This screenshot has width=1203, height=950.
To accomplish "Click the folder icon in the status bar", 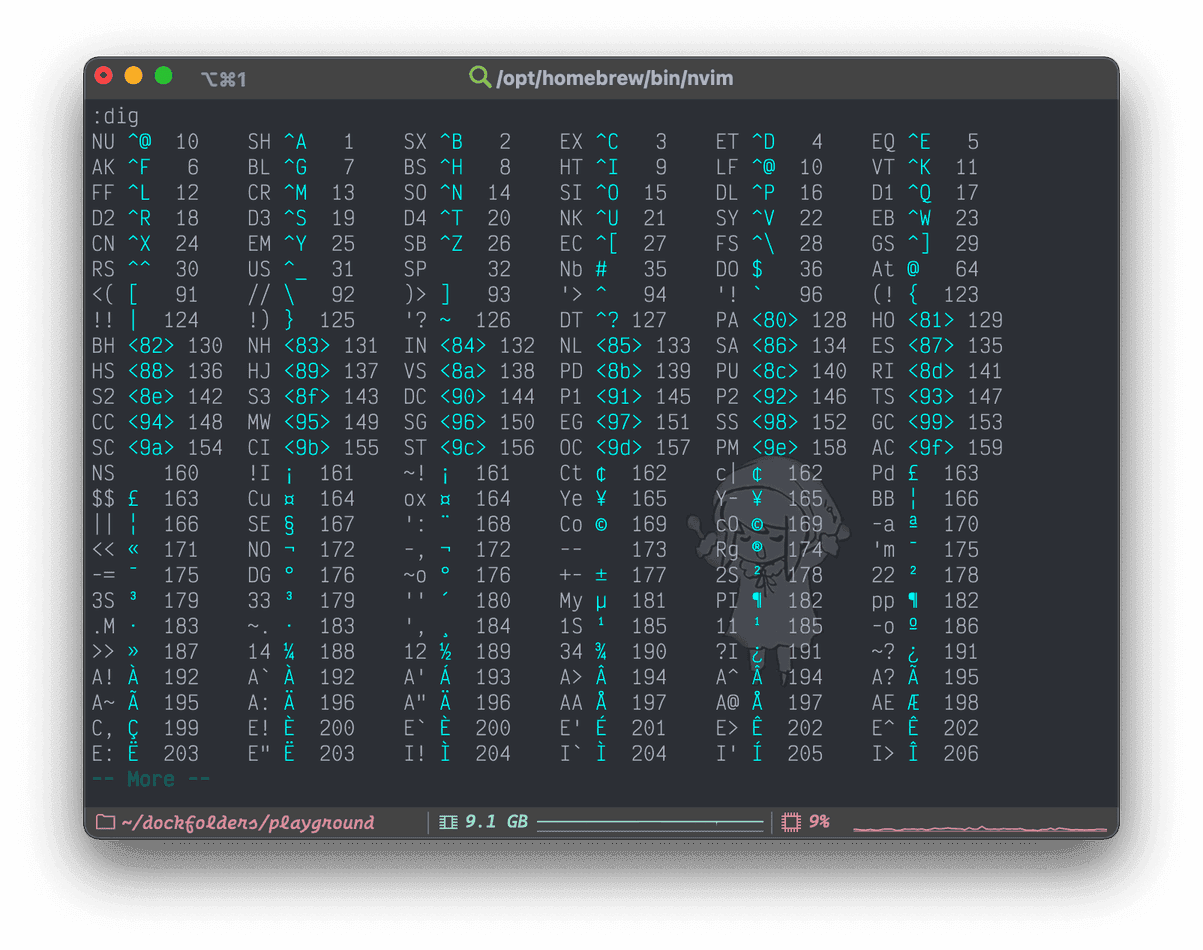I will tap(105, 822).
